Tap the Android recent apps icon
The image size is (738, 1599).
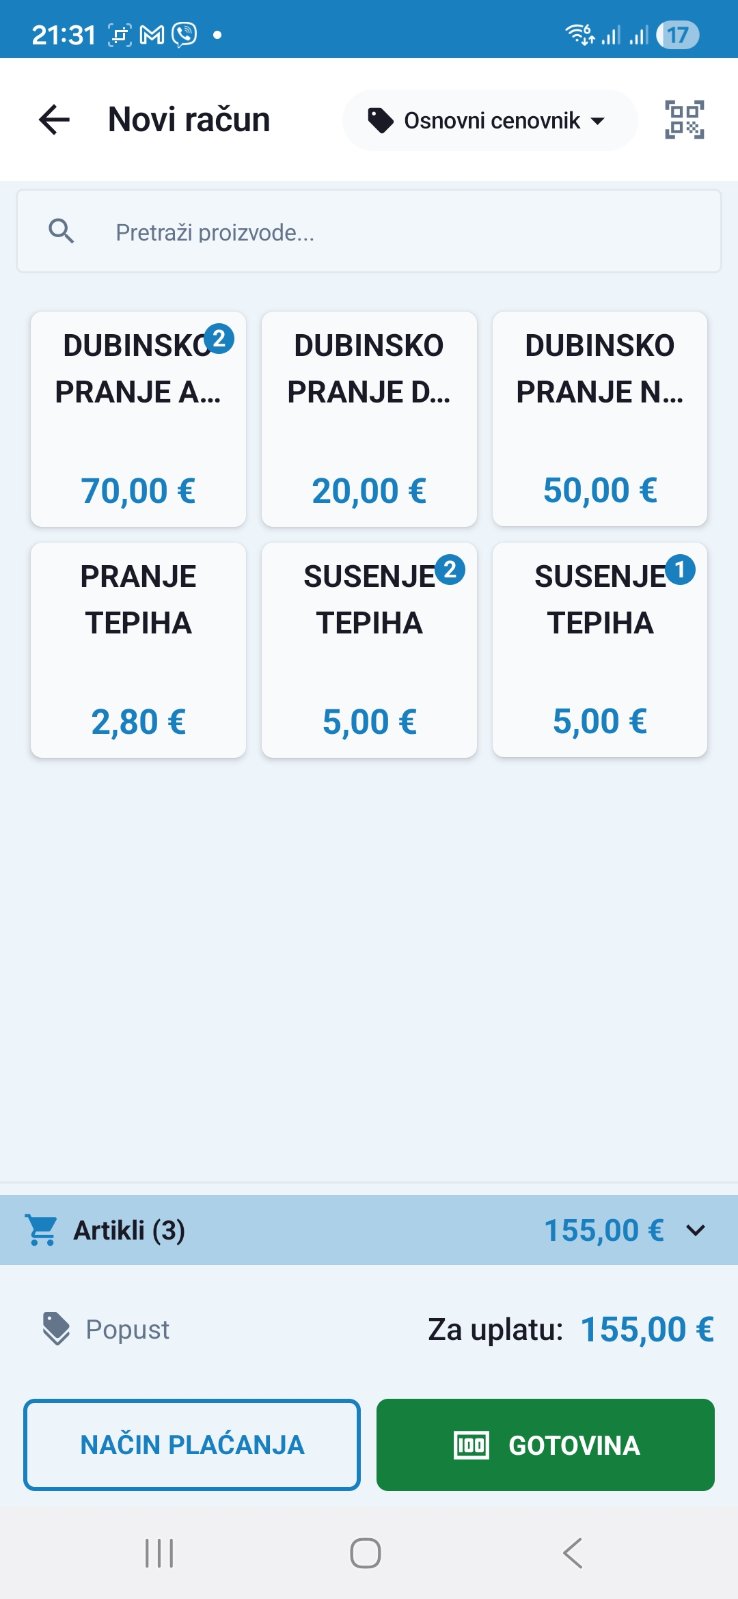[159, 1553]
